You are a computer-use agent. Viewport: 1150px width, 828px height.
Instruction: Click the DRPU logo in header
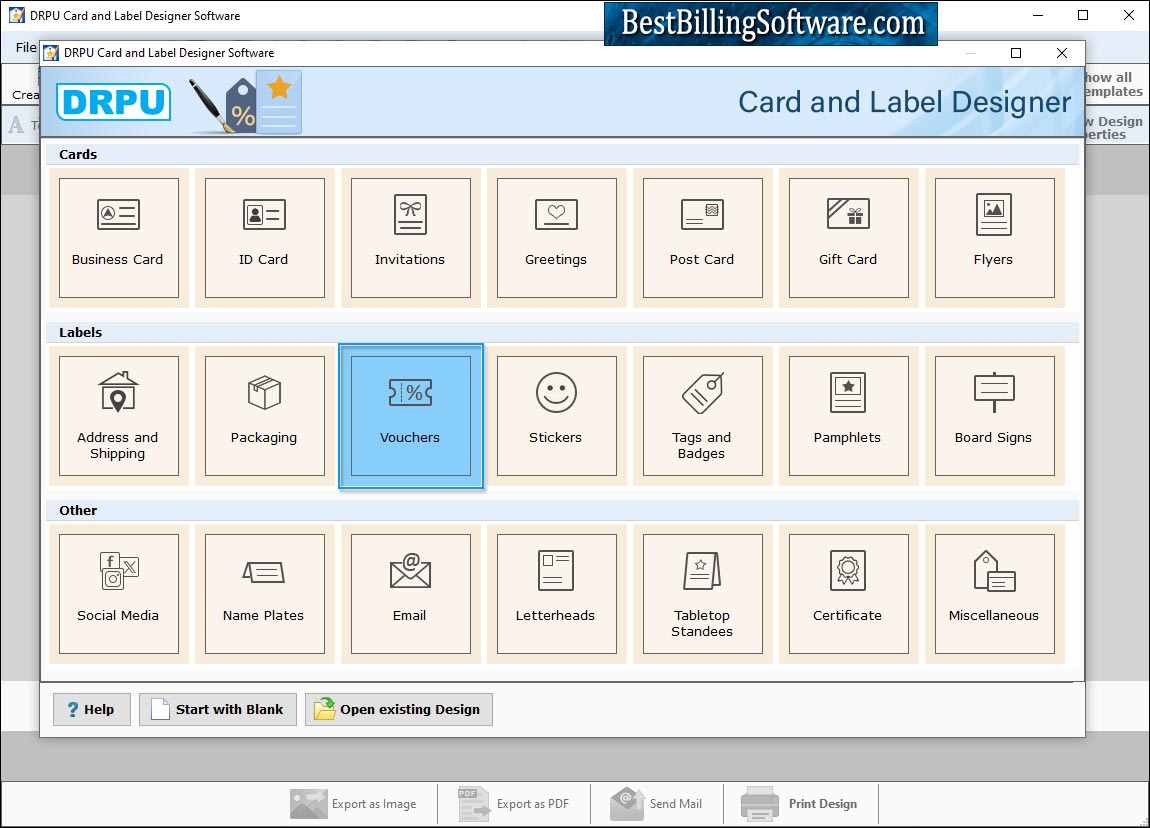114,102
